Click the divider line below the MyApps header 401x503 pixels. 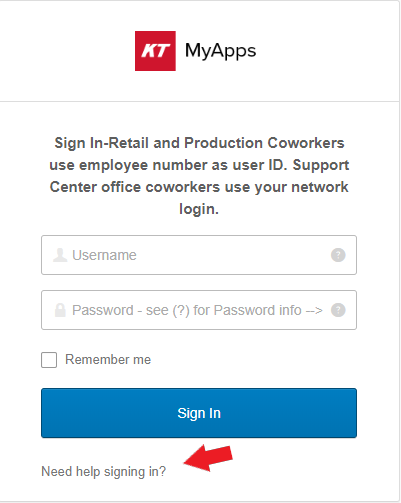(x=199, y=101)
